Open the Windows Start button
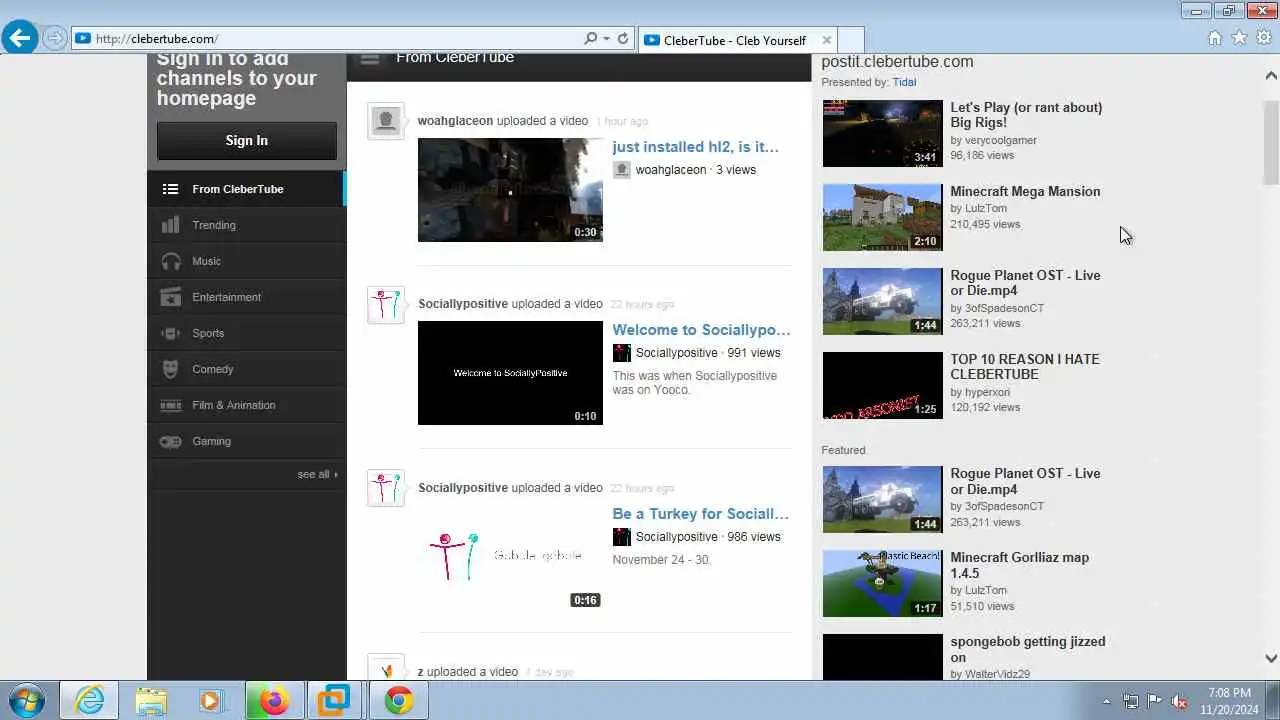 coord(27,700)
